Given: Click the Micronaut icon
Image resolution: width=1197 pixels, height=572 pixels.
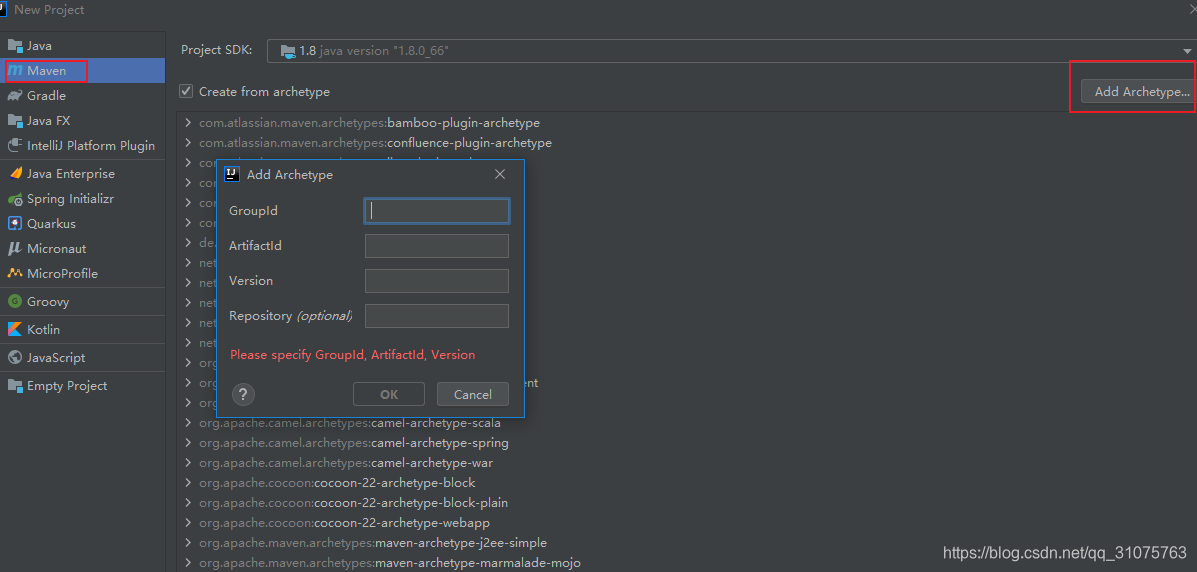Looking at the screenshot, I should point(15,248).
